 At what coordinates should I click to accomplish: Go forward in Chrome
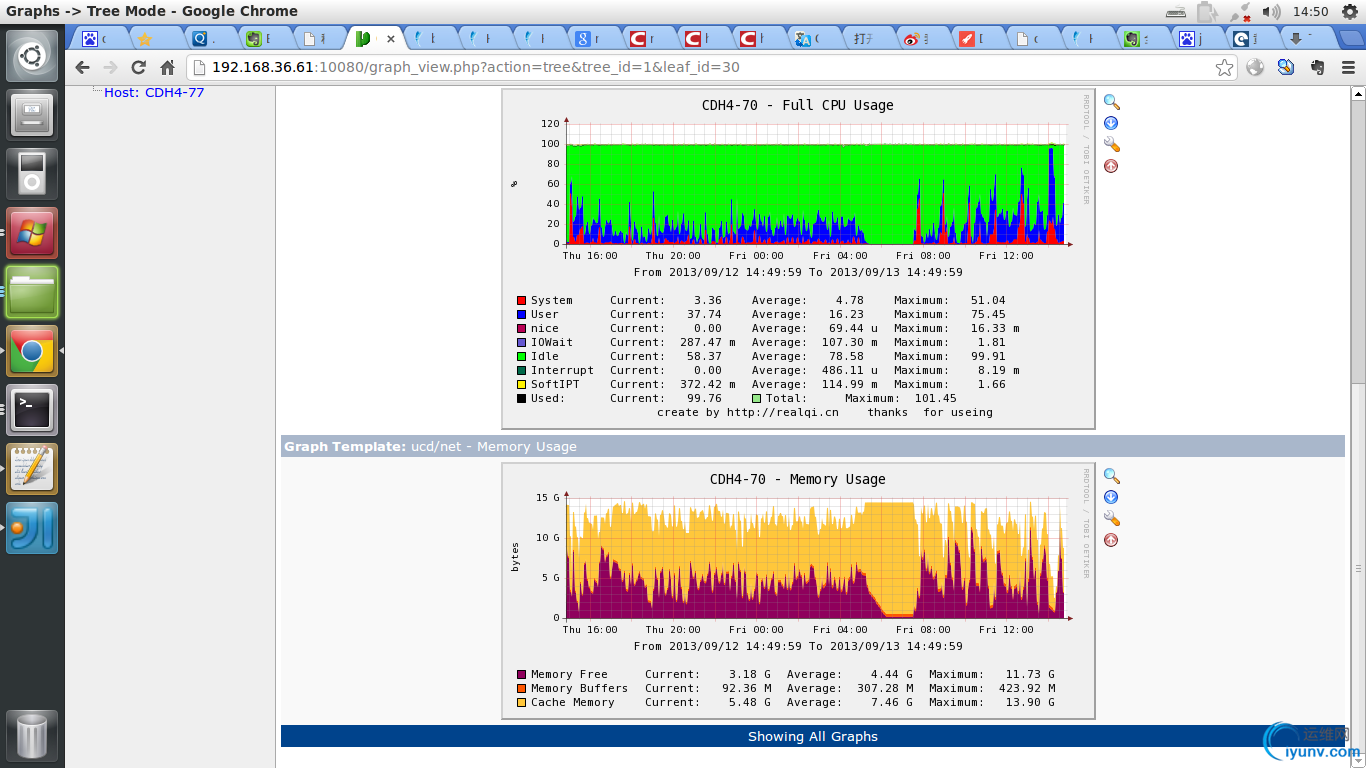pyautogui.click(x=111, y=67)
